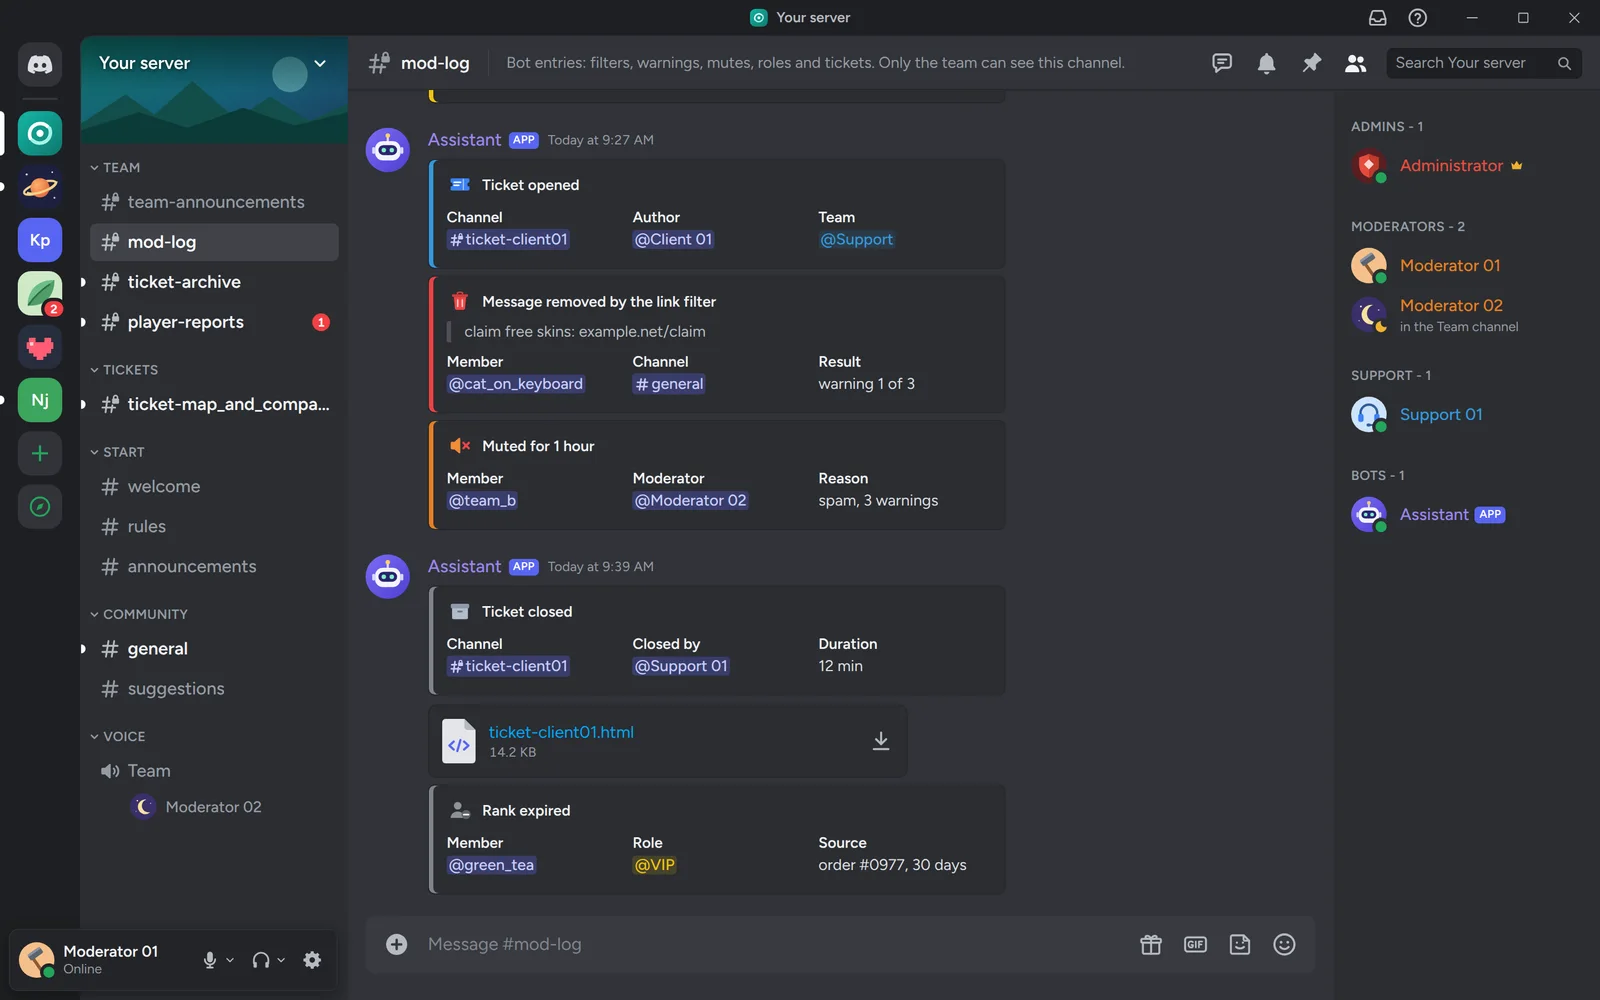
Task: Open the Threads icon in header
Action: 1222,63
